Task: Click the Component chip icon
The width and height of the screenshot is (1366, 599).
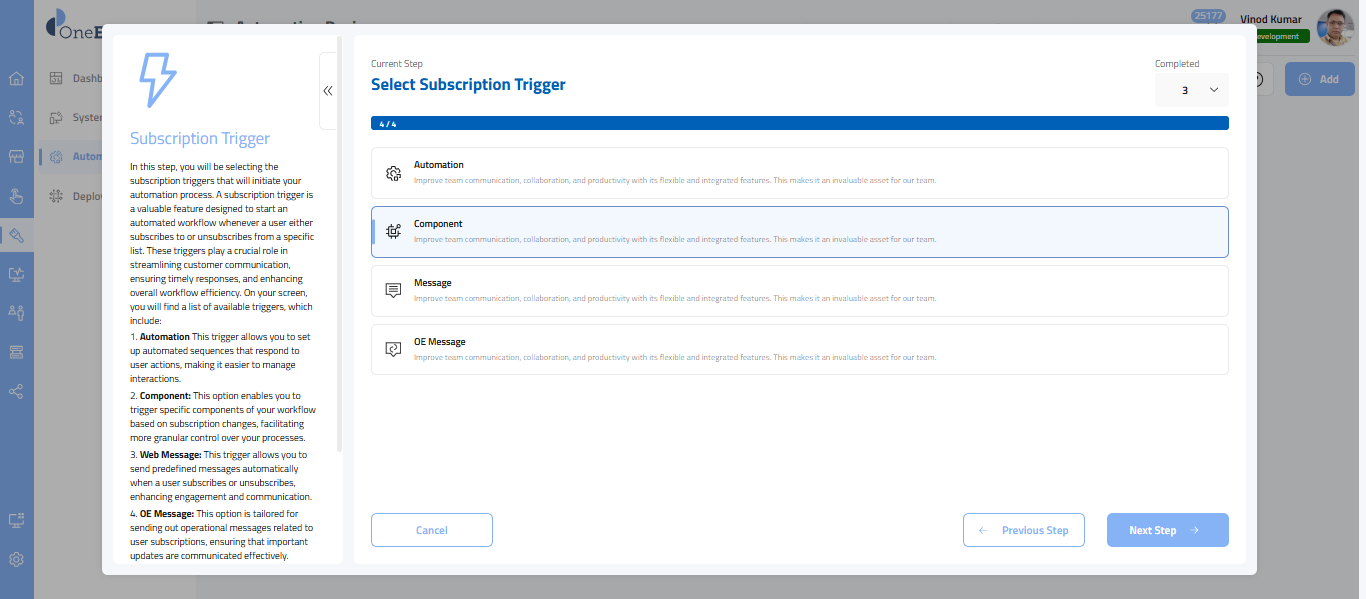Action: tap(393, 232)
